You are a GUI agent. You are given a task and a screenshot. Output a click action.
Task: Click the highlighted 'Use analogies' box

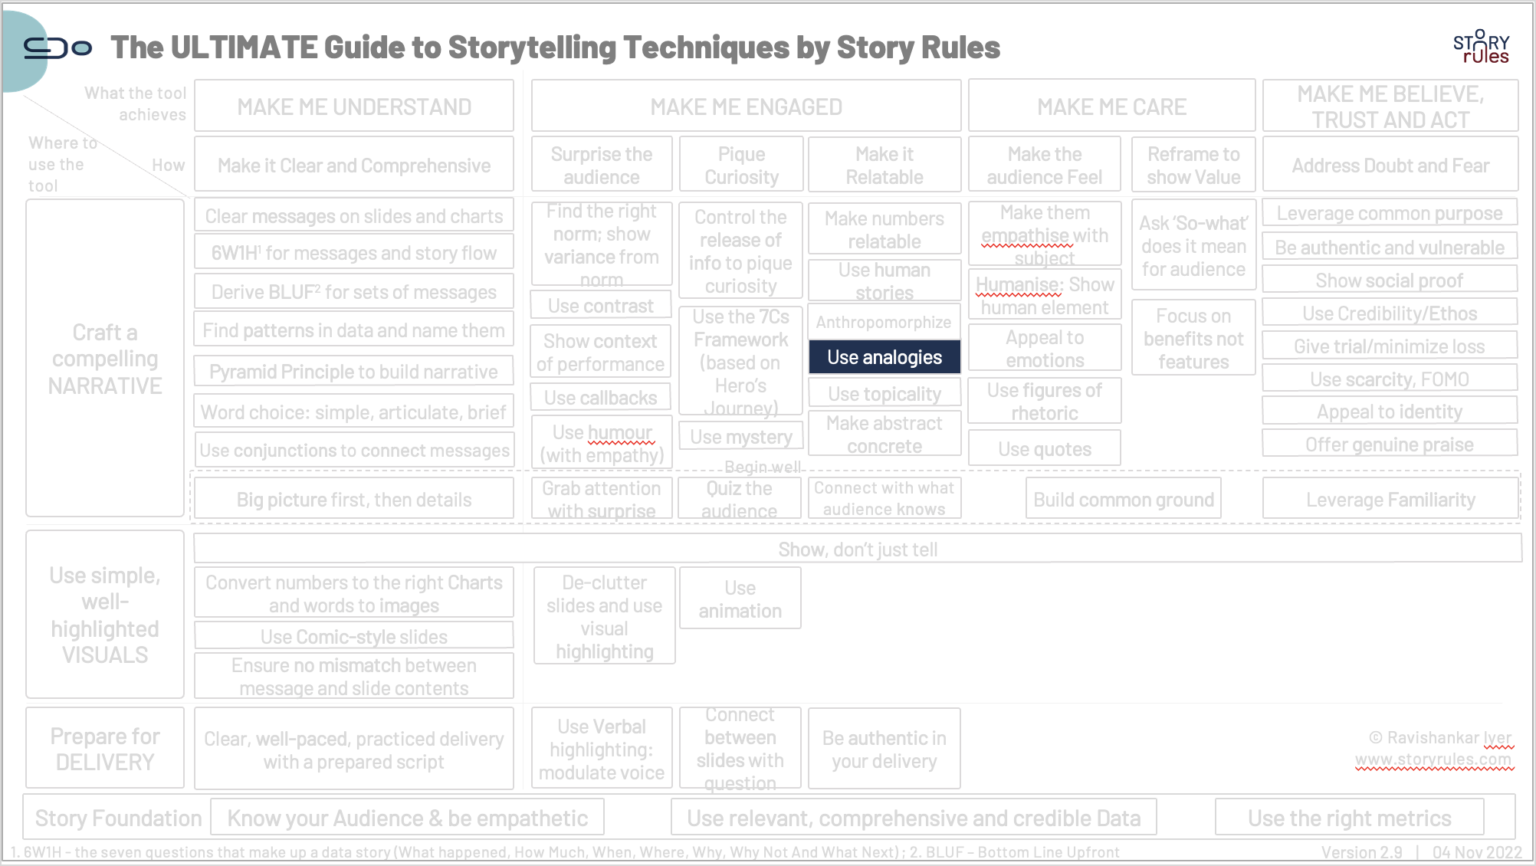(884, 357)
